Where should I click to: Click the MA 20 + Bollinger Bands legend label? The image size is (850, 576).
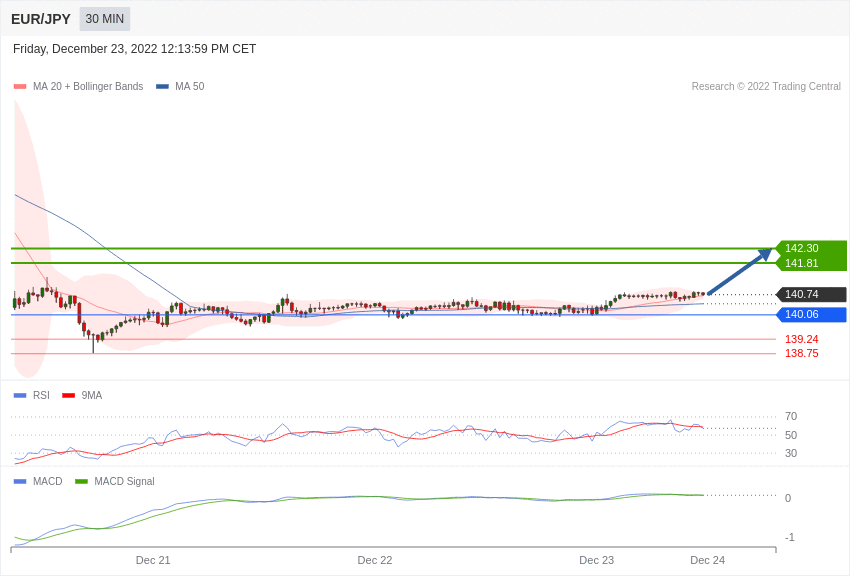point(88,87)
